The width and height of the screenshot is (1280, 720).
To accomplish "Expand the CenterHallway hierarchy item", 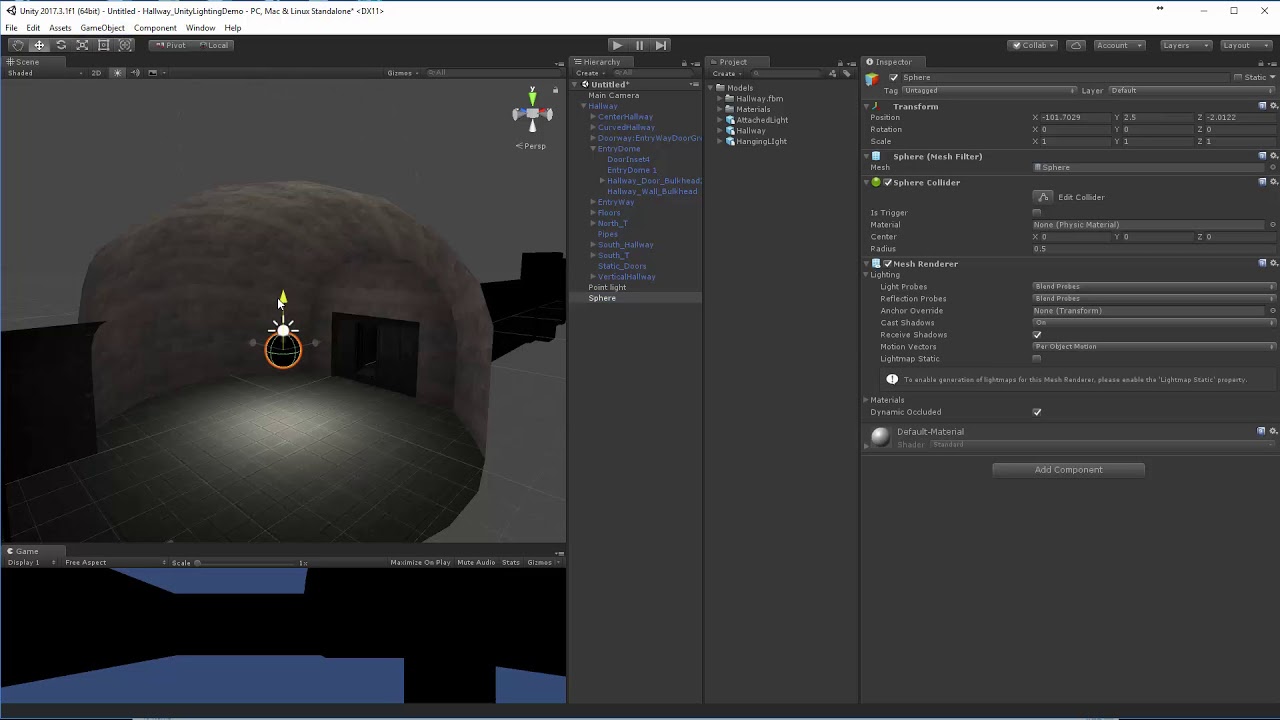I will 593,117.
